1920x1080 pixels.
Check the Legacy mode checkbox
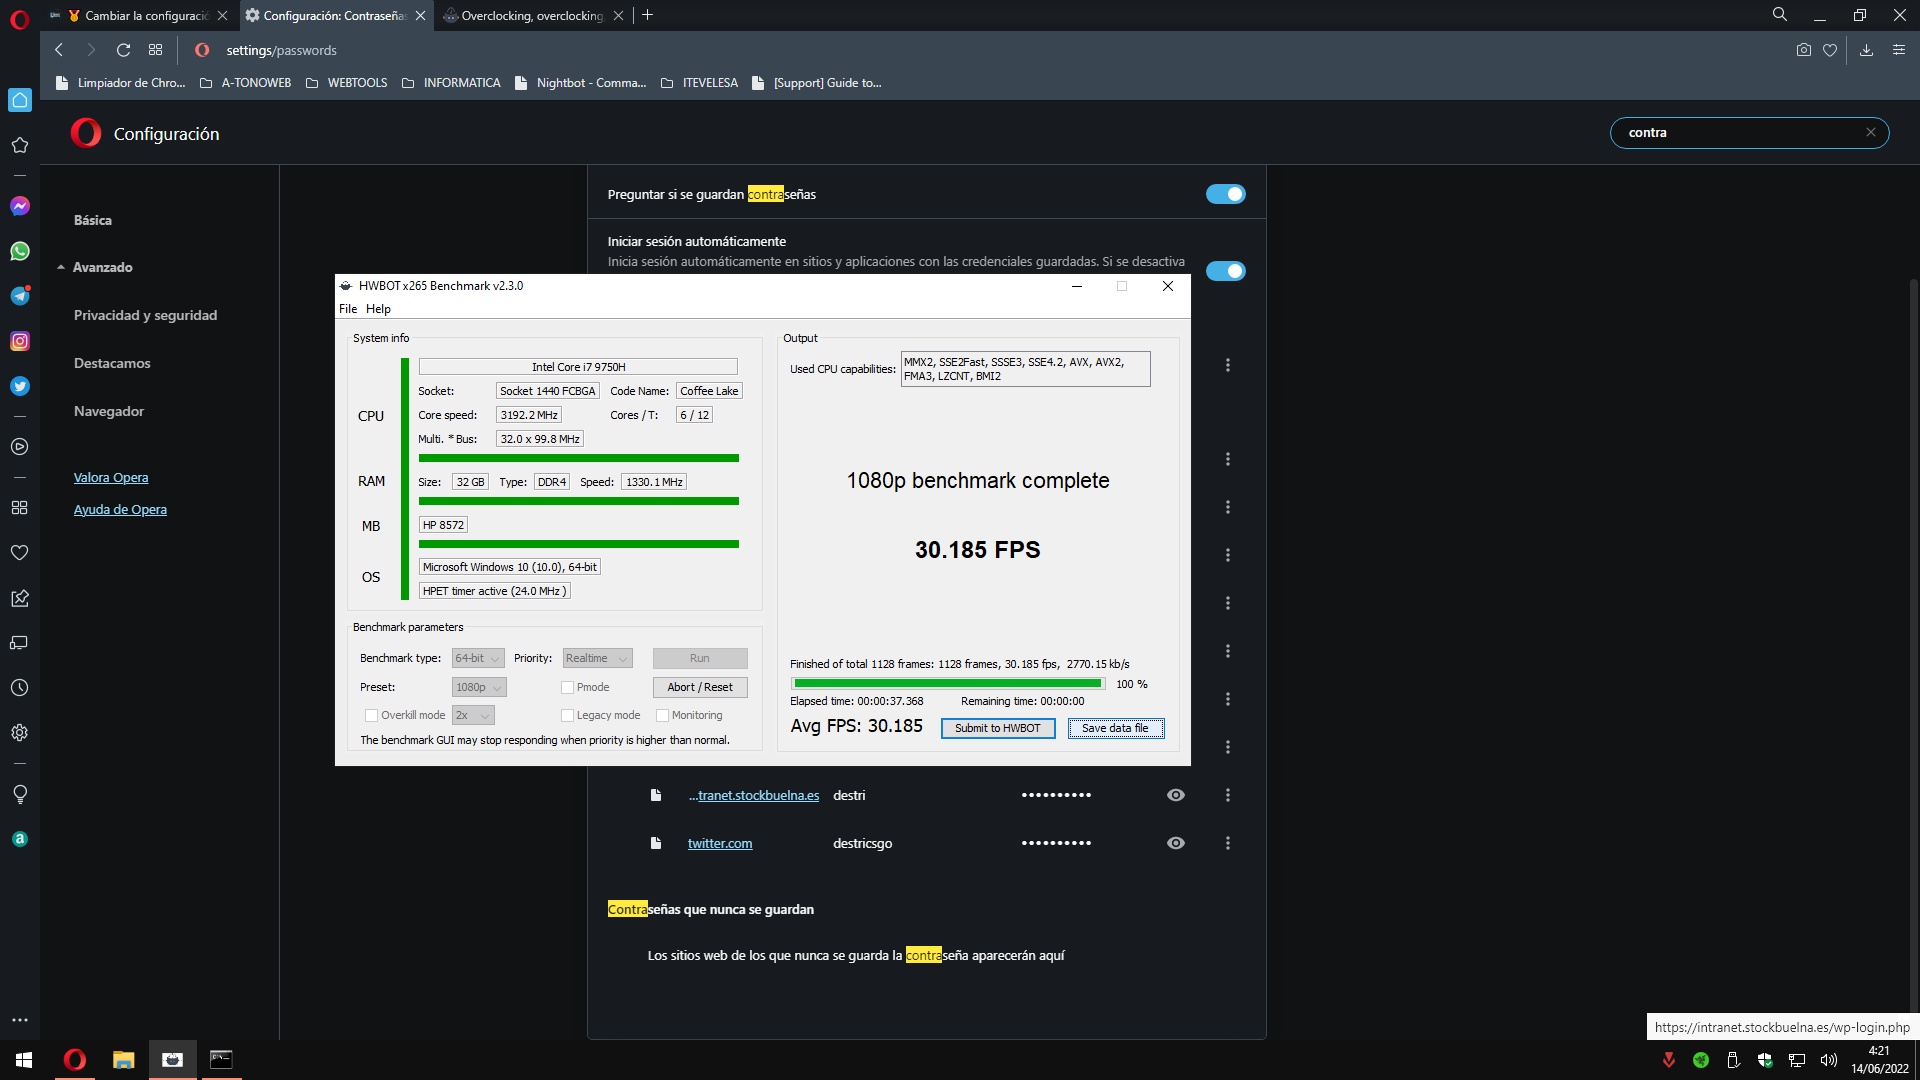point(567,715)
